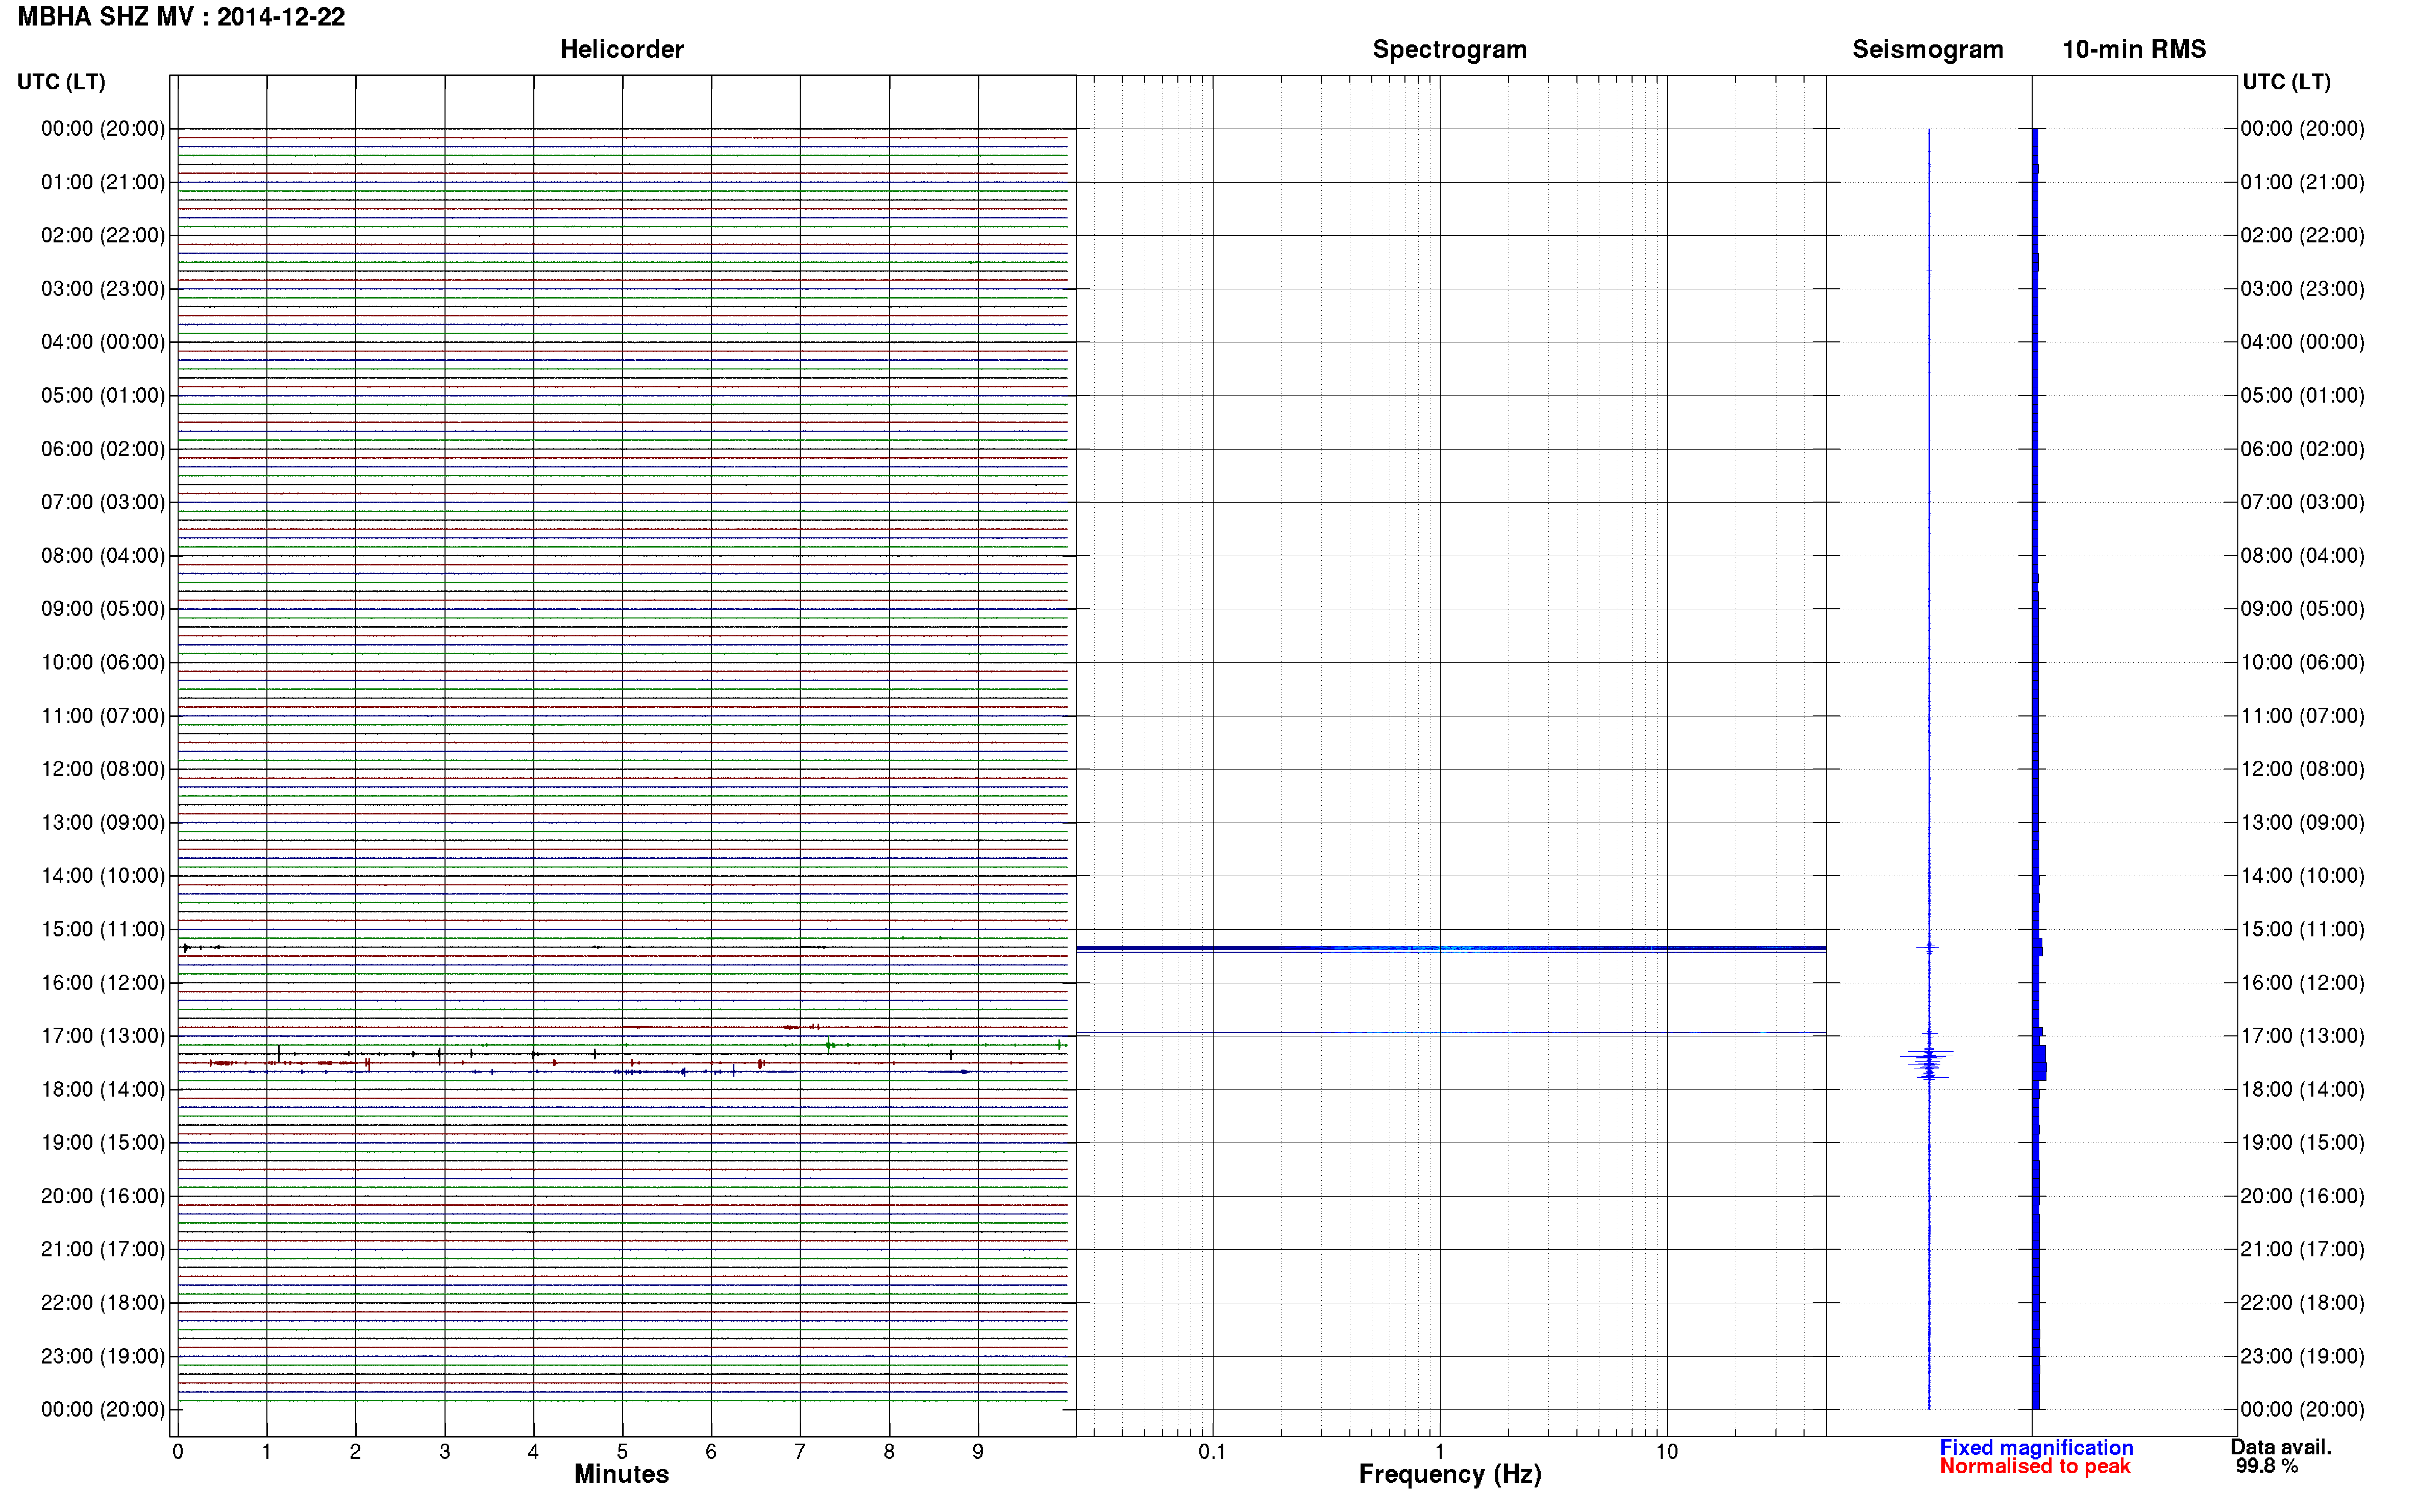Click "19:00 (15:00)" on the left time axis
This screenshot has width=2419, height=1512.
103,1143
